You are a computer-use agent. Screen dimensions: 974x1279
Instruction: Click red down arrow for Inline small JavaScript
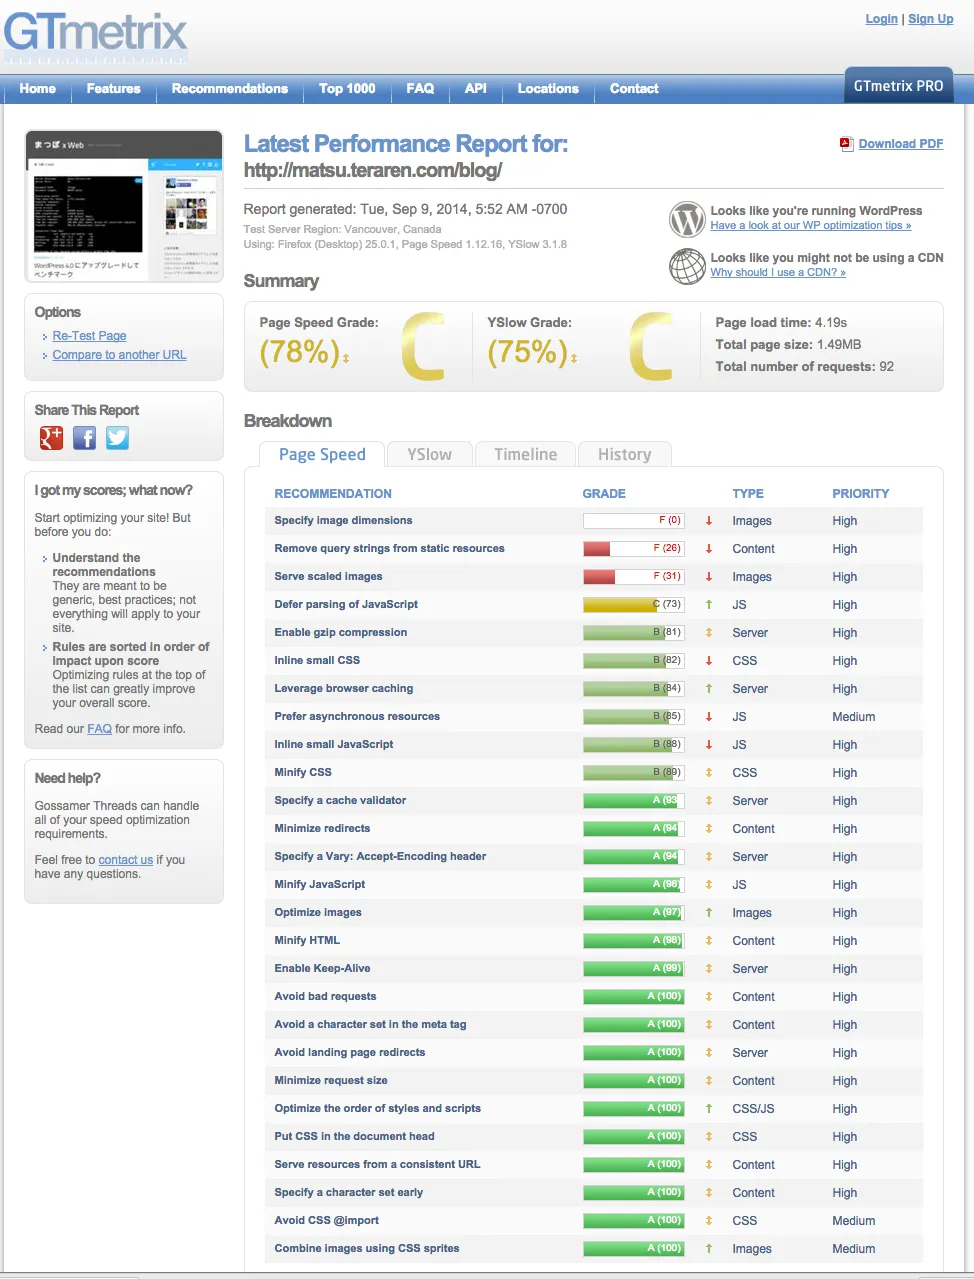pyautogui.click(x=709, y=745)
